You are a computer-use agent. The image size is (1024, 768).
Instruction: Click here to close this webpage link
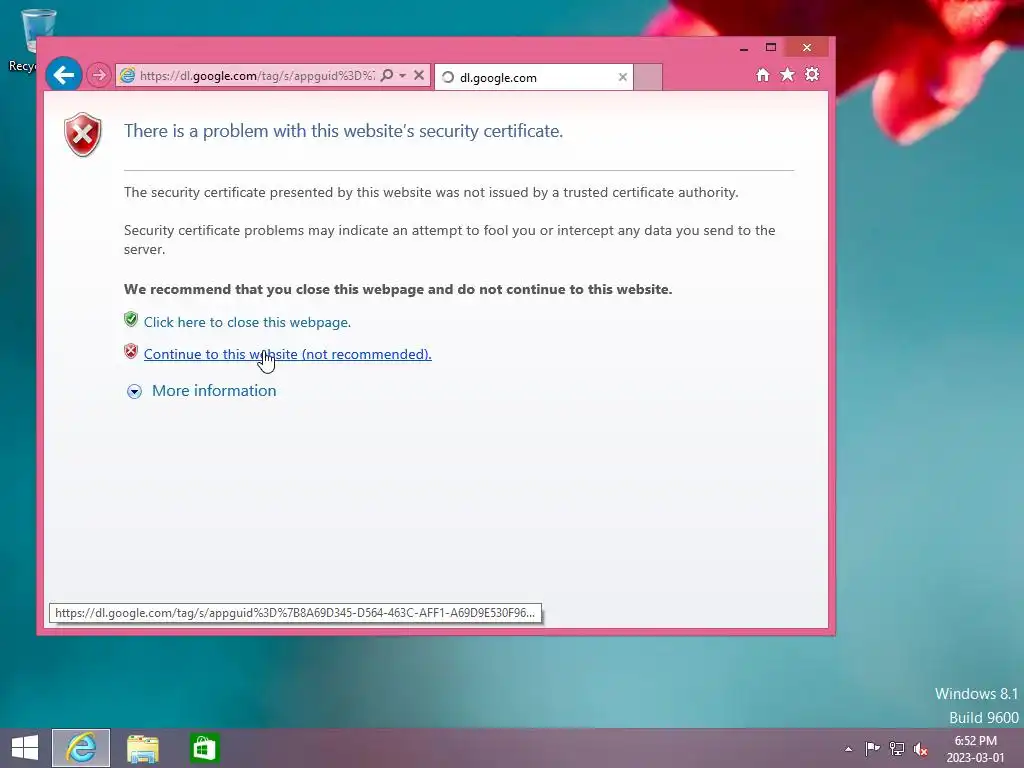[248, 322]
